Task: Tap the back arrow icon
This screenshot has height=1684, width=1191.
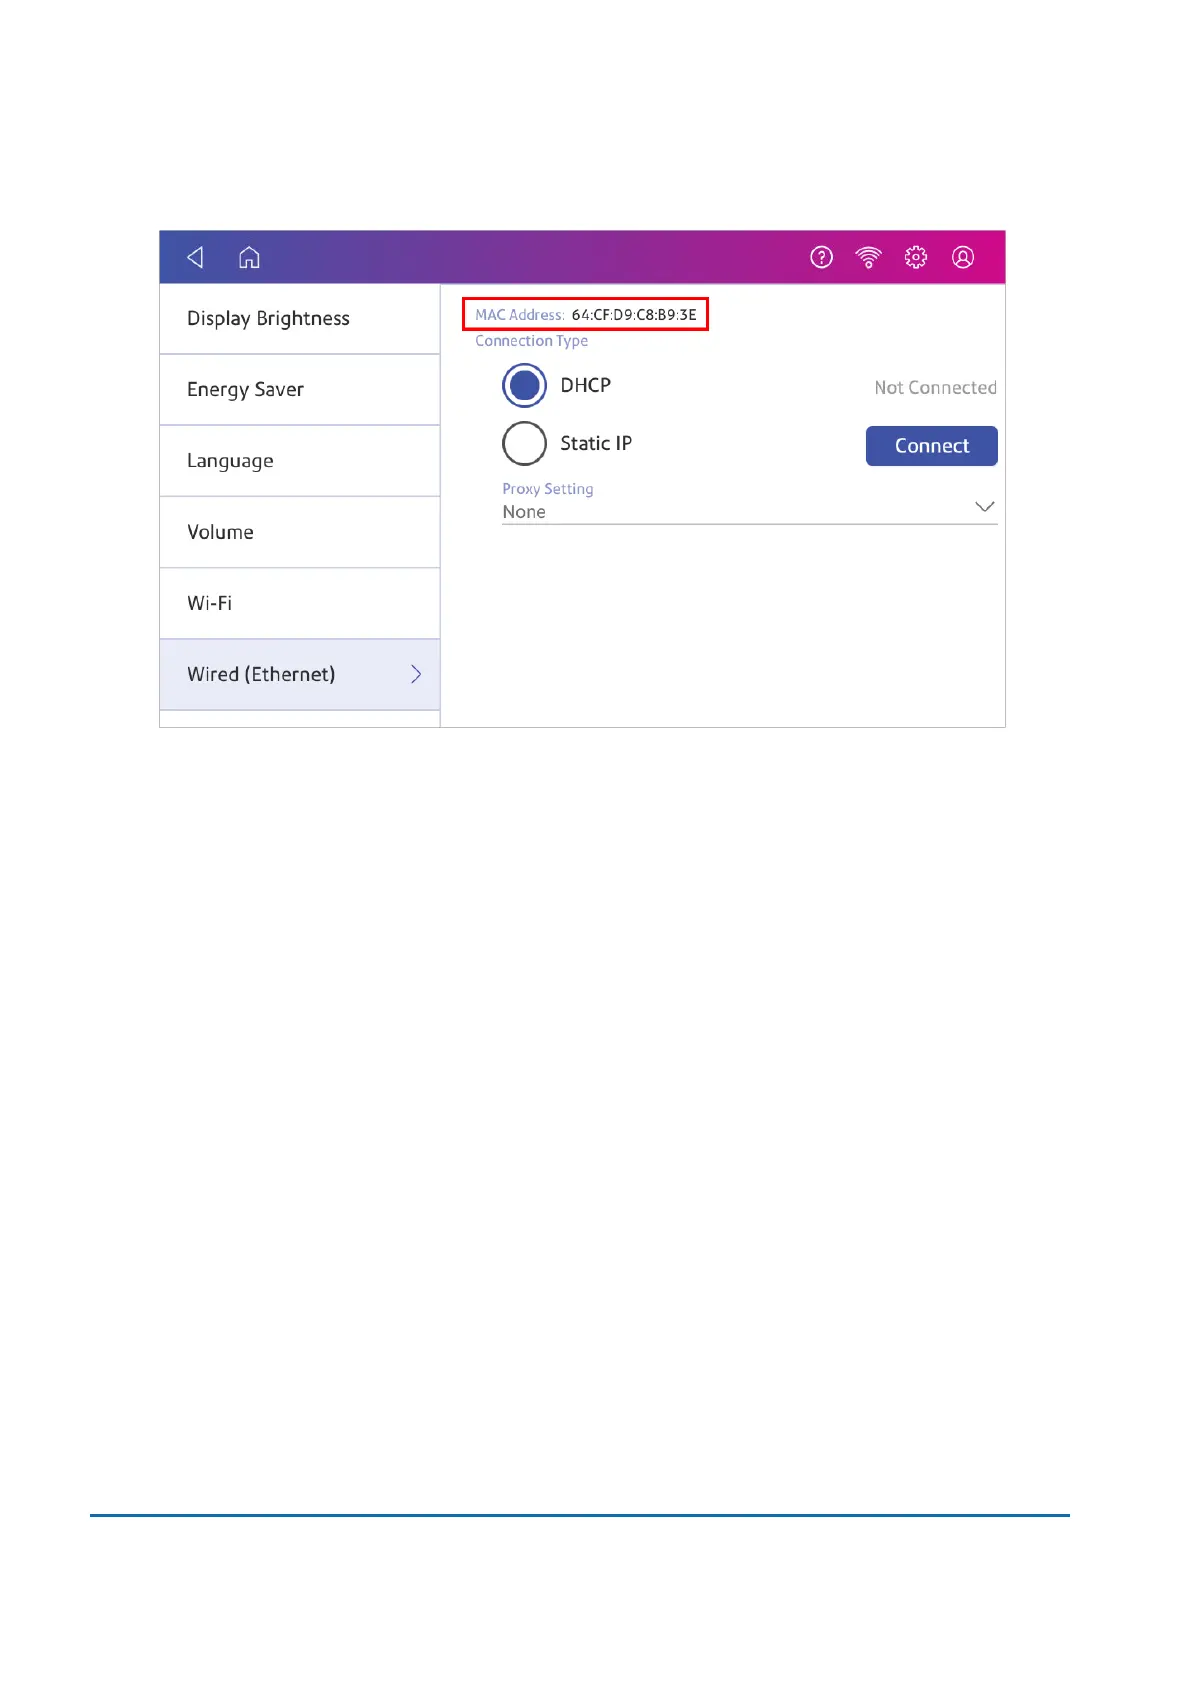Action: click(x=196, y=258)
